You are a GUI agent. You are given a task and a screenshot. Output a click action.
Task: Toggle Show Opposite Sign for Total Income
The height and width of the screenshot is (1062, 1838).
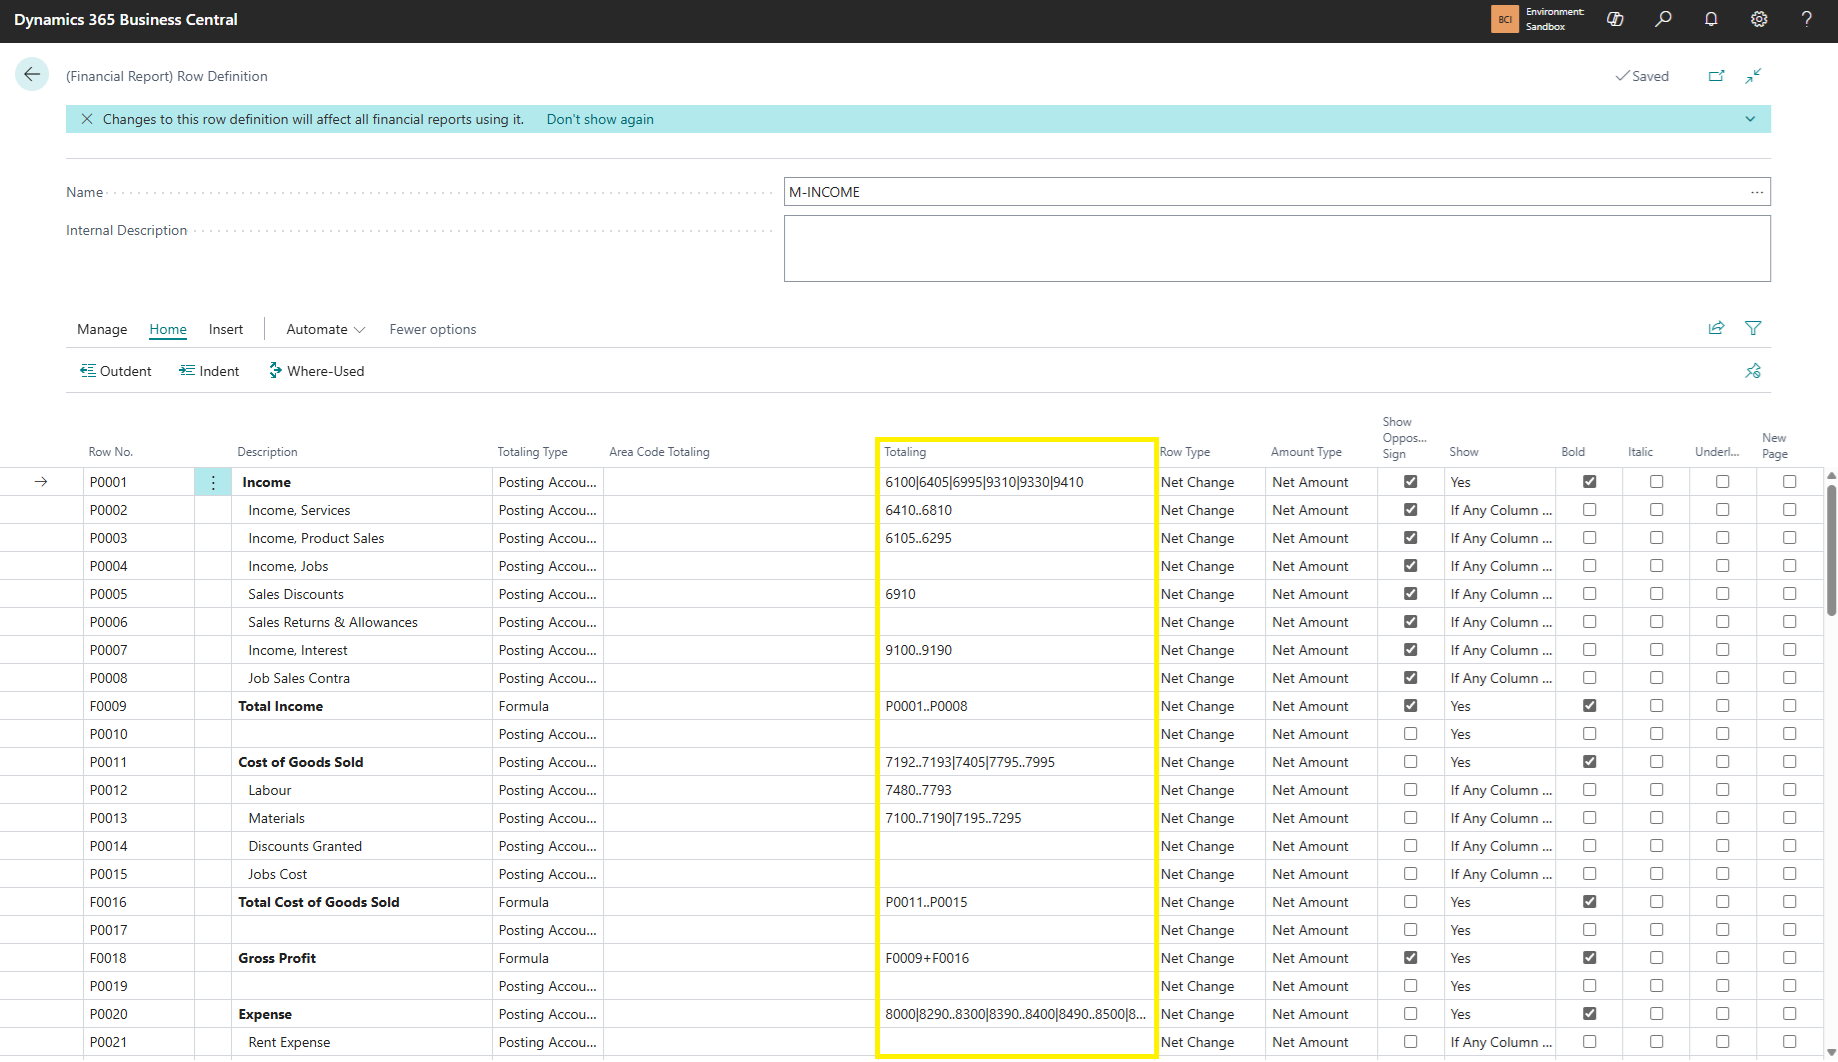pyautogui.click(x=1410, y=706)
